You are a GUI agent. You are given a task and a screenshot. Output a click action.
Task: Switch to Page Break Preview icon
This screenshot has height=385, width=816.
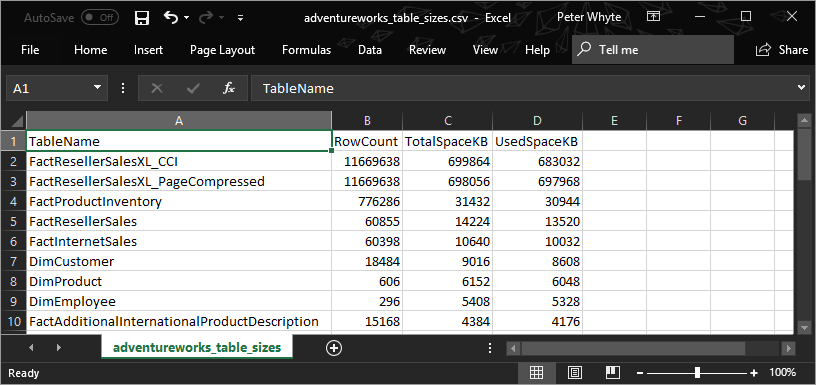coord(613,373)
